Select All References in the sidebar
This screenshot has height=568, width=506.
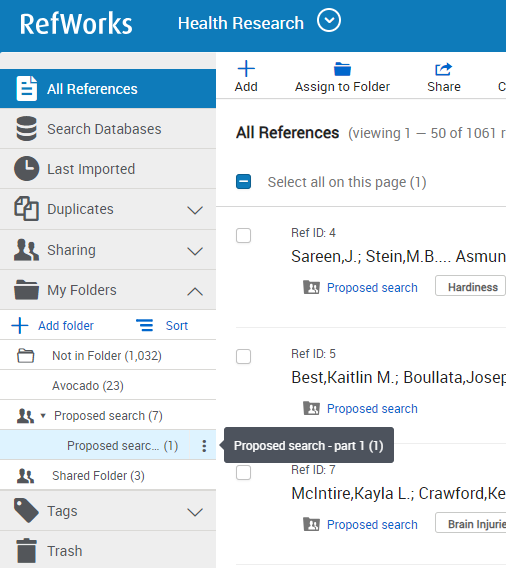tap(108, 89)
